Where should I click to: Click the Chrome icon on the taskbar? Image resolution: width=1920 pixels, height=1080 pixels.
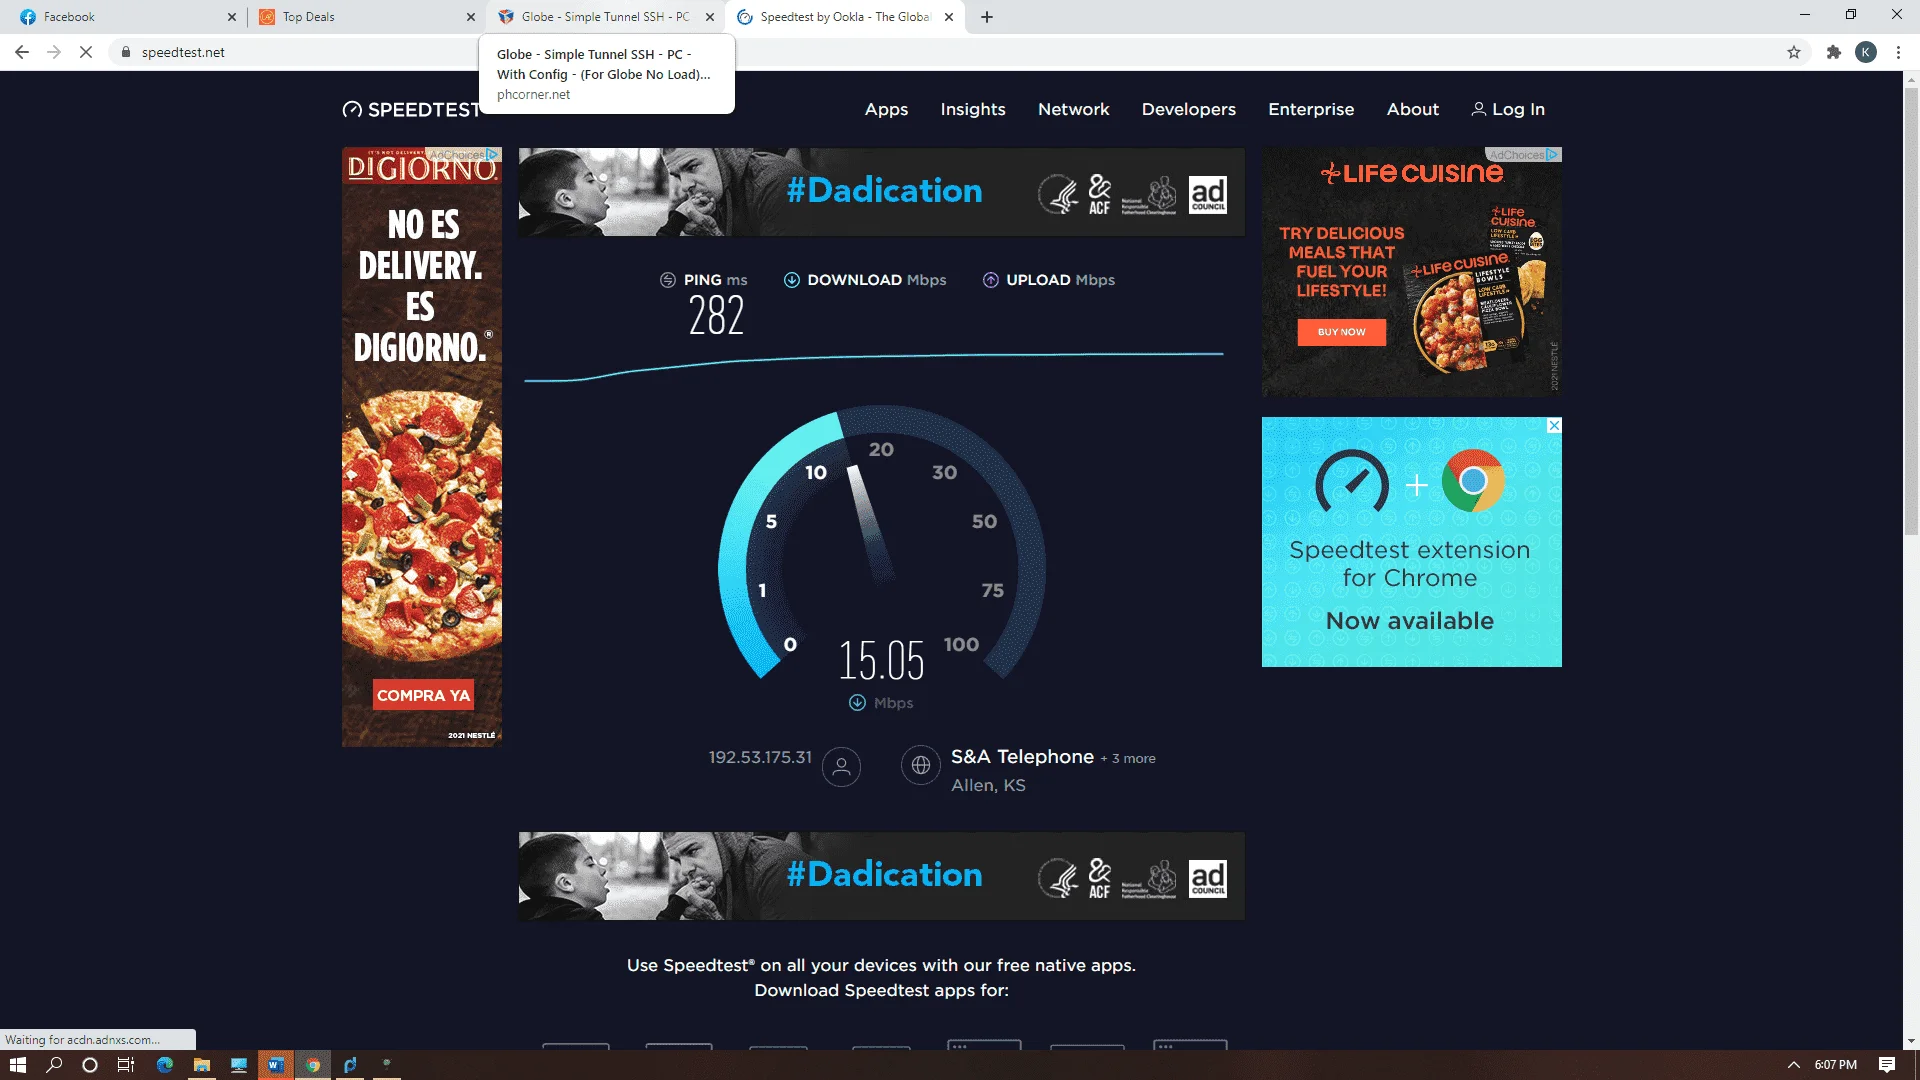pos(313,1065)
